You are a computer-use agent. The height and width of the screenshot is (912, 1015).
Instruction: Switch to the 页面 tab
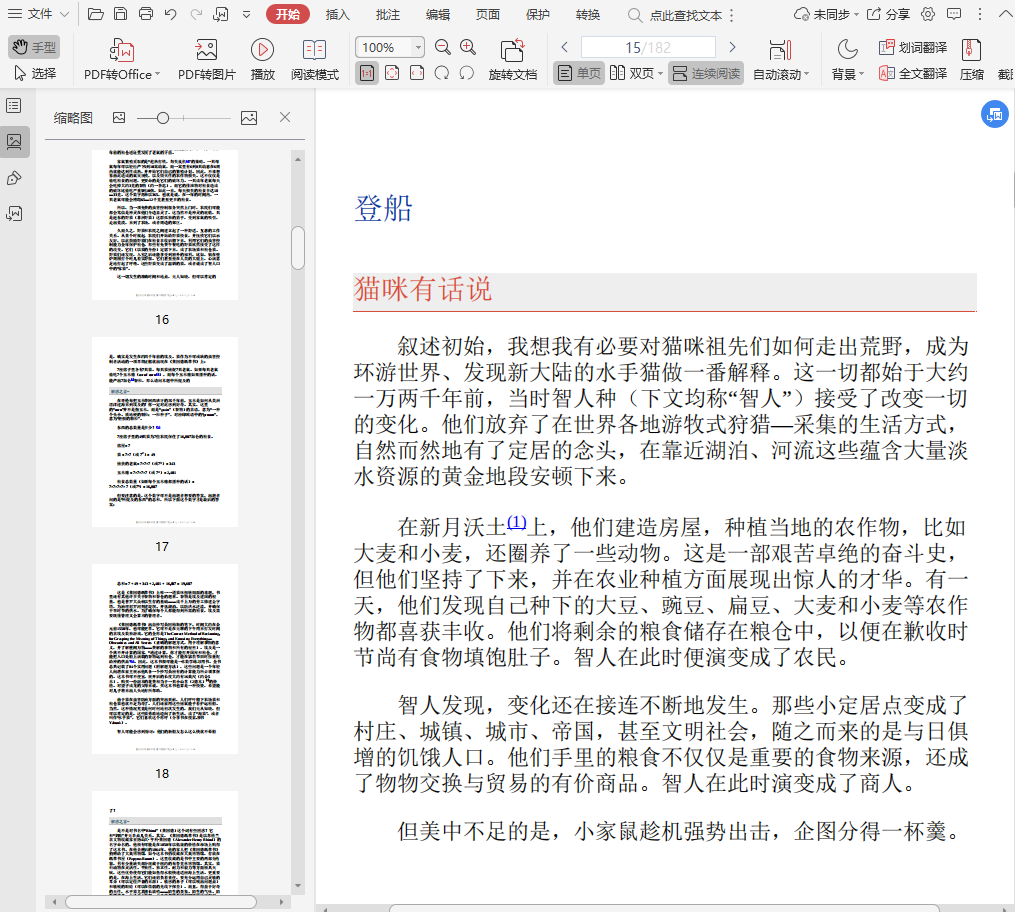(x=487, y=14)
